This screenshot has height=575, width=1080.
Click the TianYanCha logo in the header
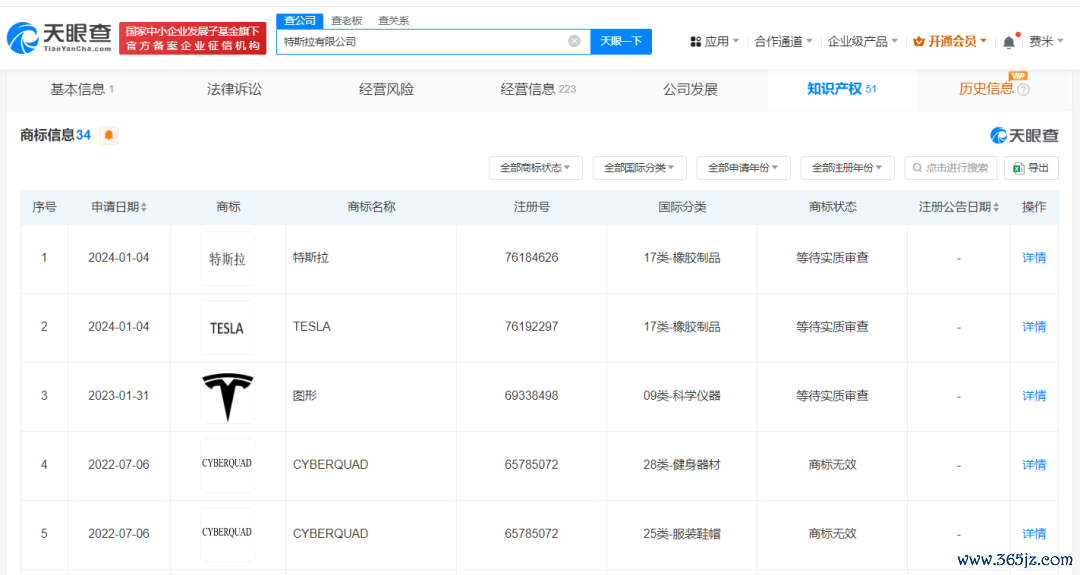[59, 38]
